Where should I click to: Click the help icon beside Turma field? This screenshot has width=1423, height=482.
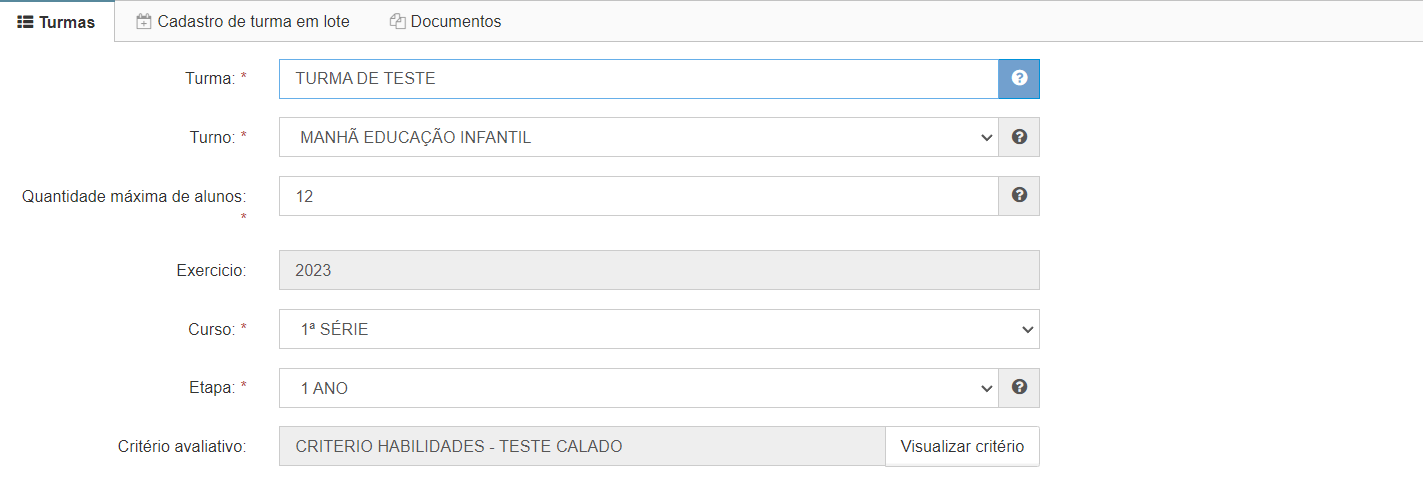(x=1019, y=78)
